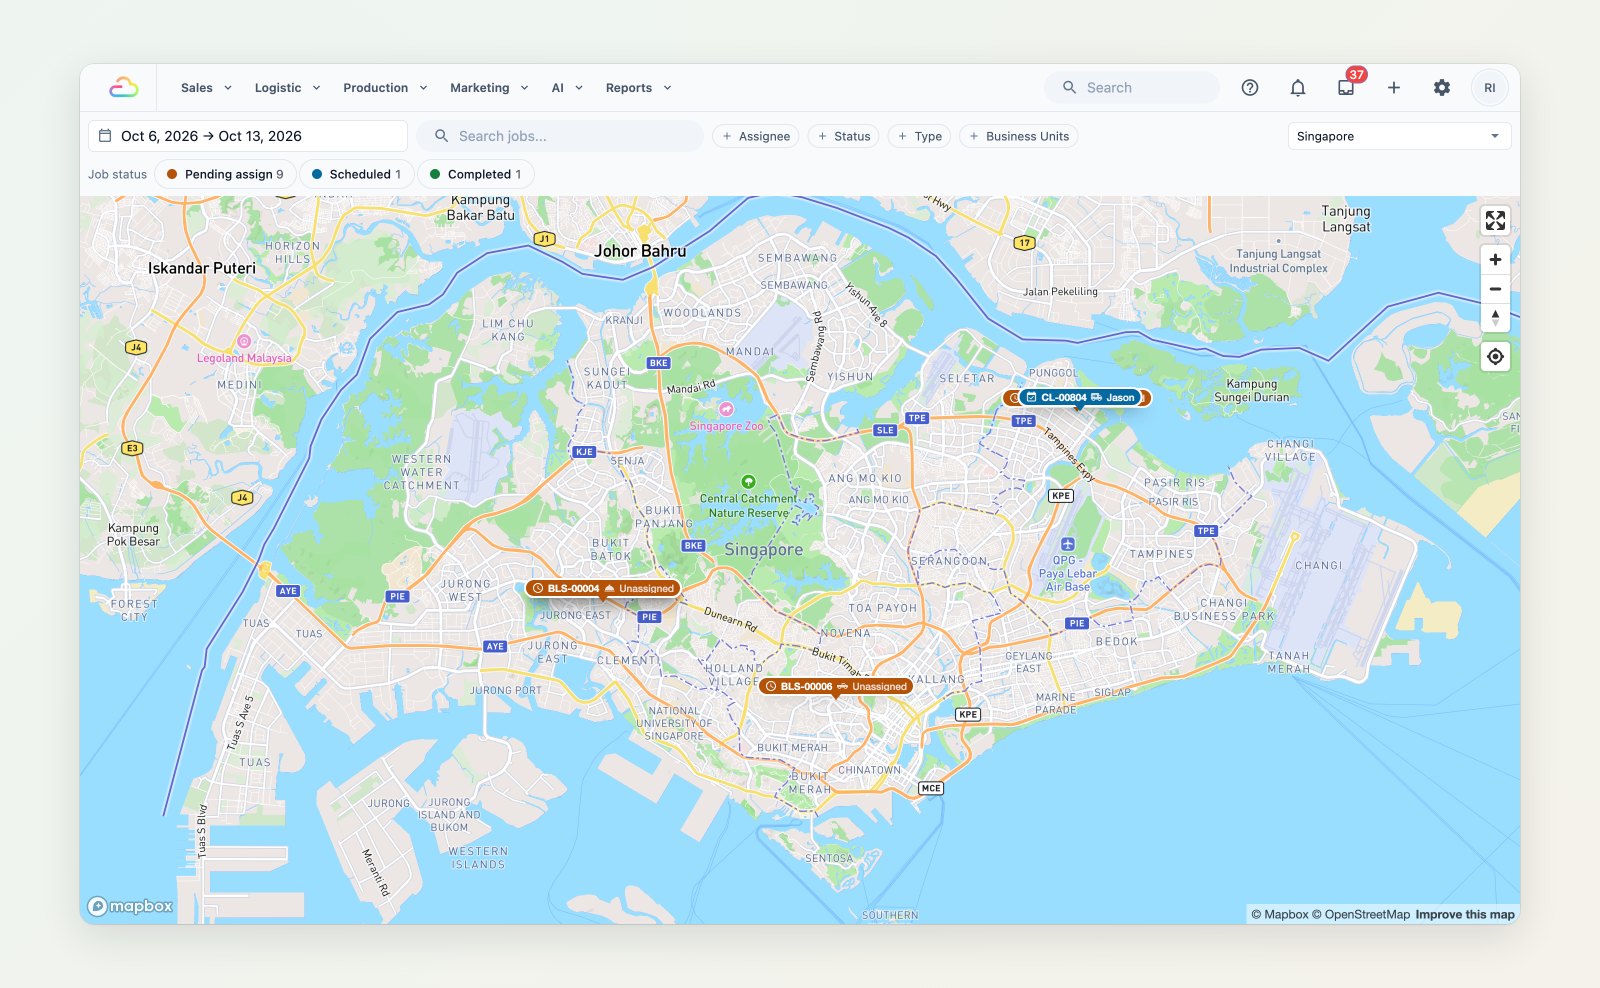The width and height of the screenshot is (1600, 988).
Task: Open the help question mark icon
Action: [x=1250, y=88]
